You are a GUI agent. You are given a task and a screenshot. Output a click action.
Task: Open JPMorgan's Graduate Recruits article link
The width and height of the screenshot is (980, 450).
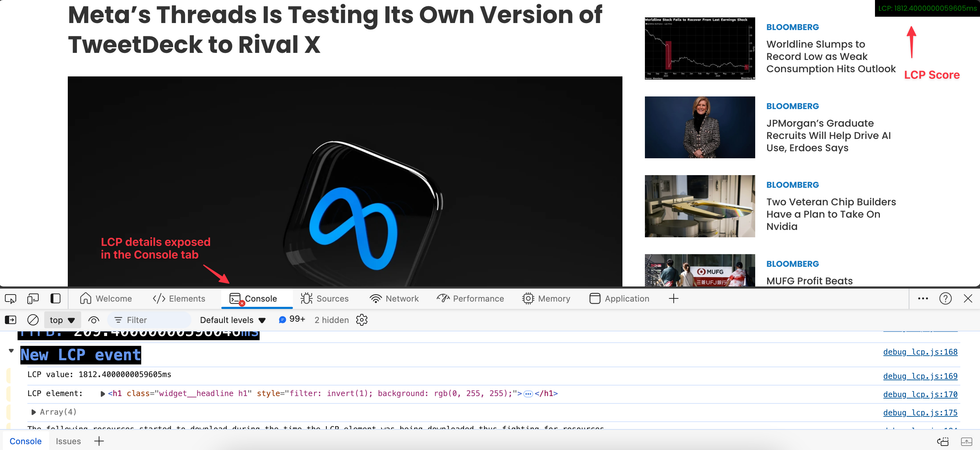click(829, 136)
